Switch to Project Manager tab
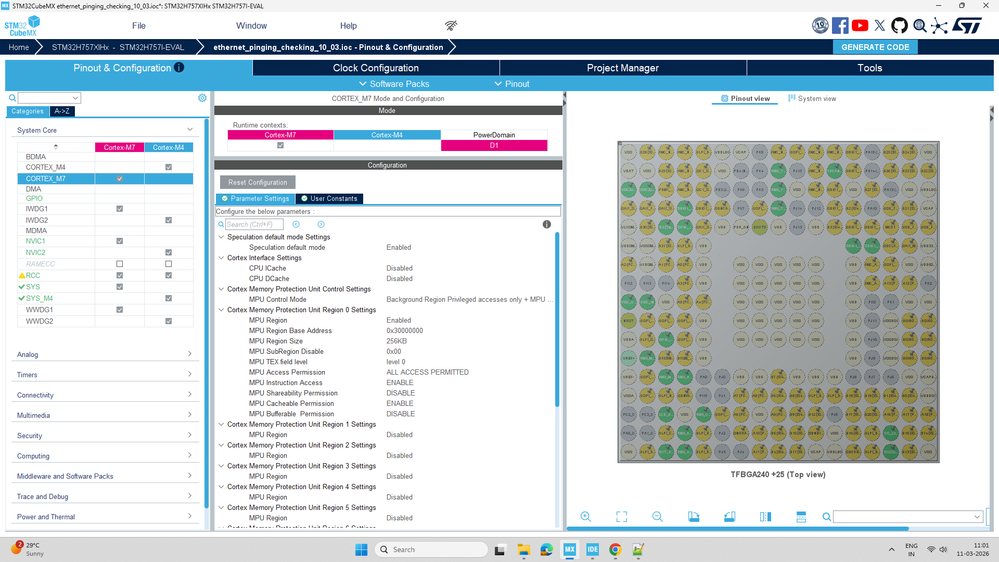This screenshot has width=999, height=562. click(622, 68)
